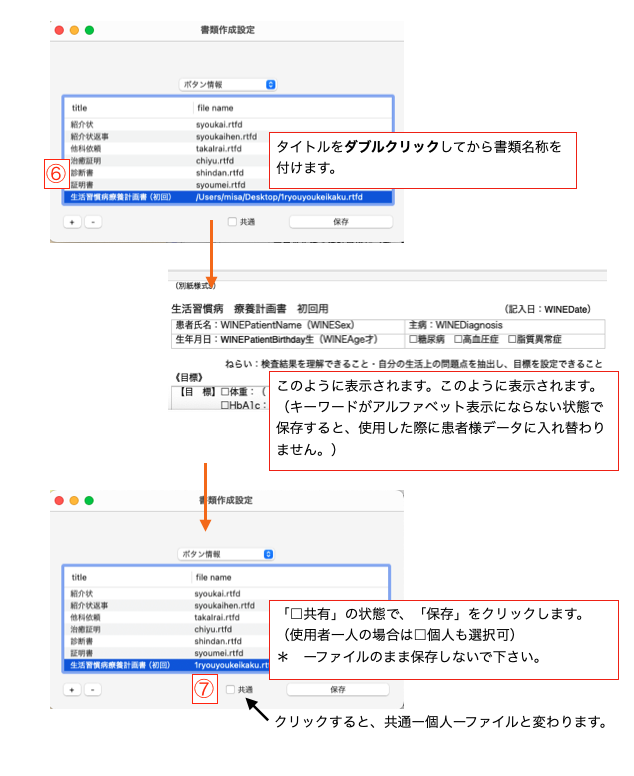Open the ボタン情報 dropdown in the upper dialog

click(x=227, y=85)
